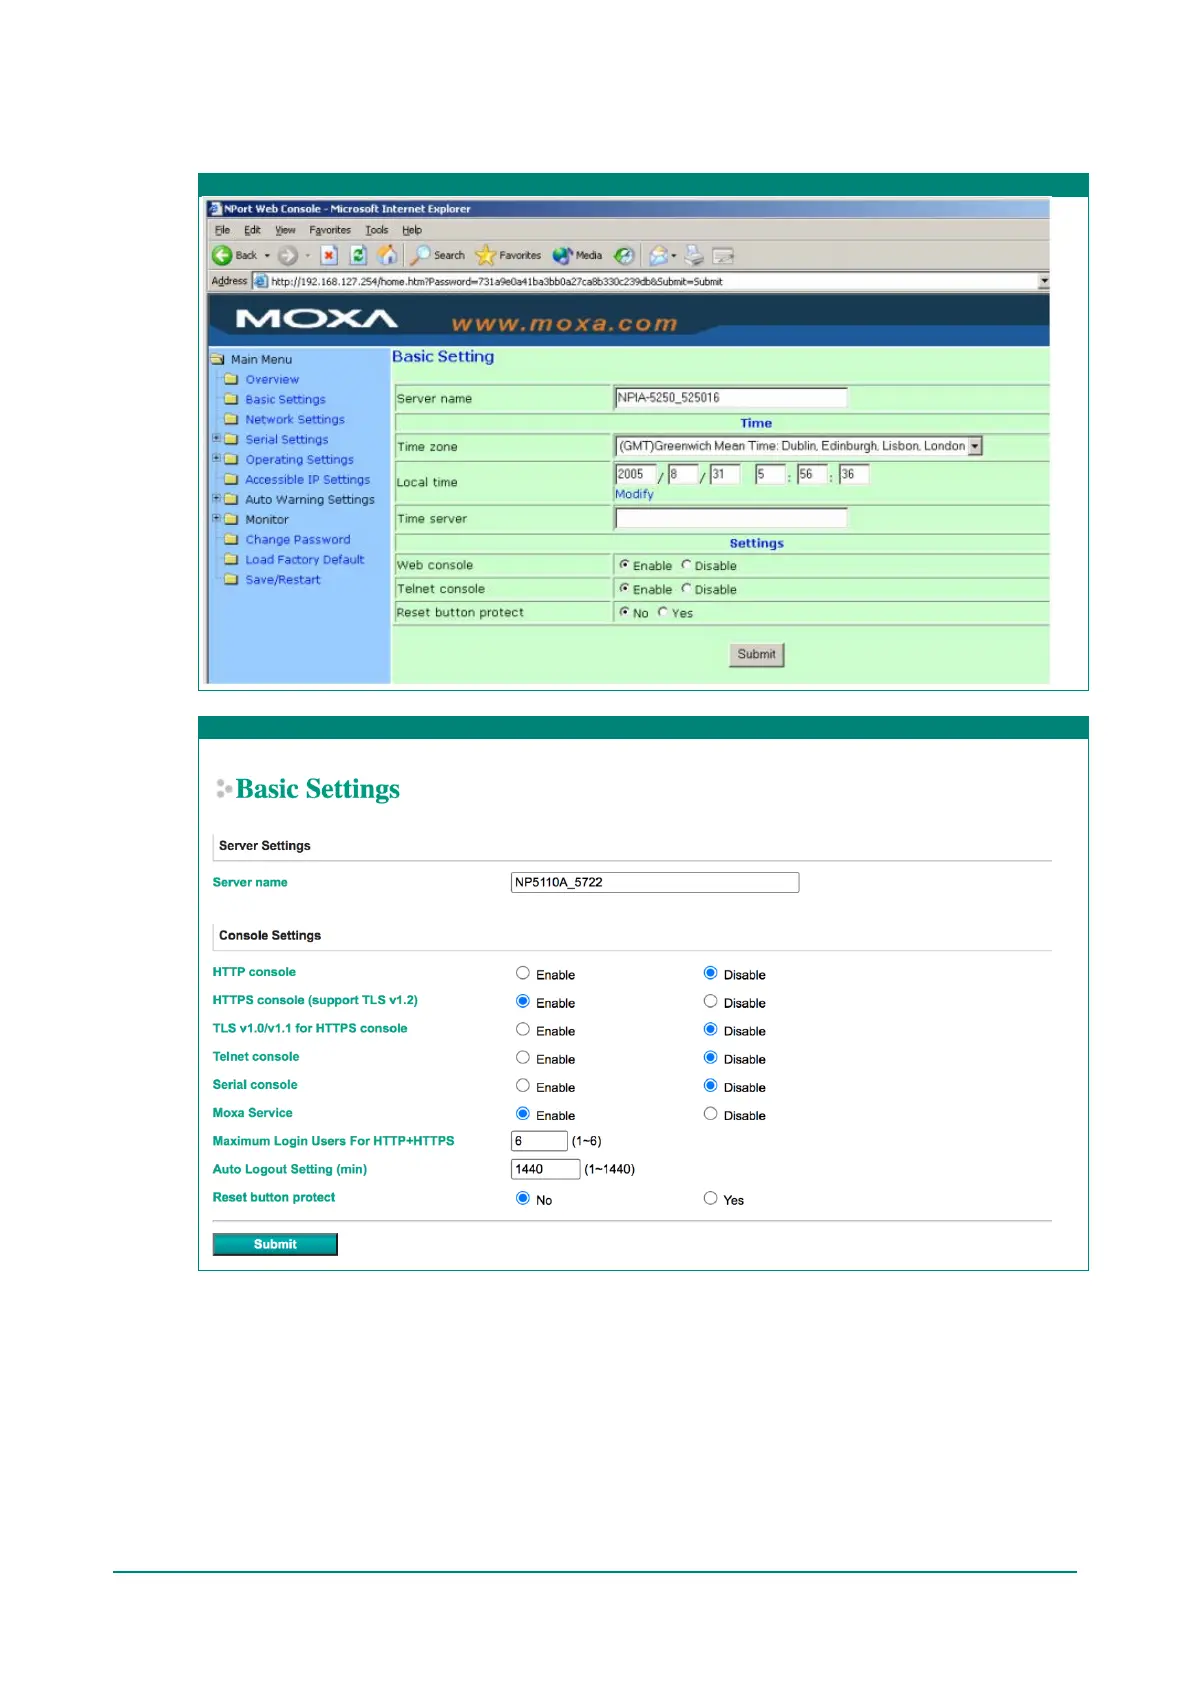This screenshot has width=1191, height=1684.
Task: Select Yes for Reset button protect in IE page
Action: (663, 612)
